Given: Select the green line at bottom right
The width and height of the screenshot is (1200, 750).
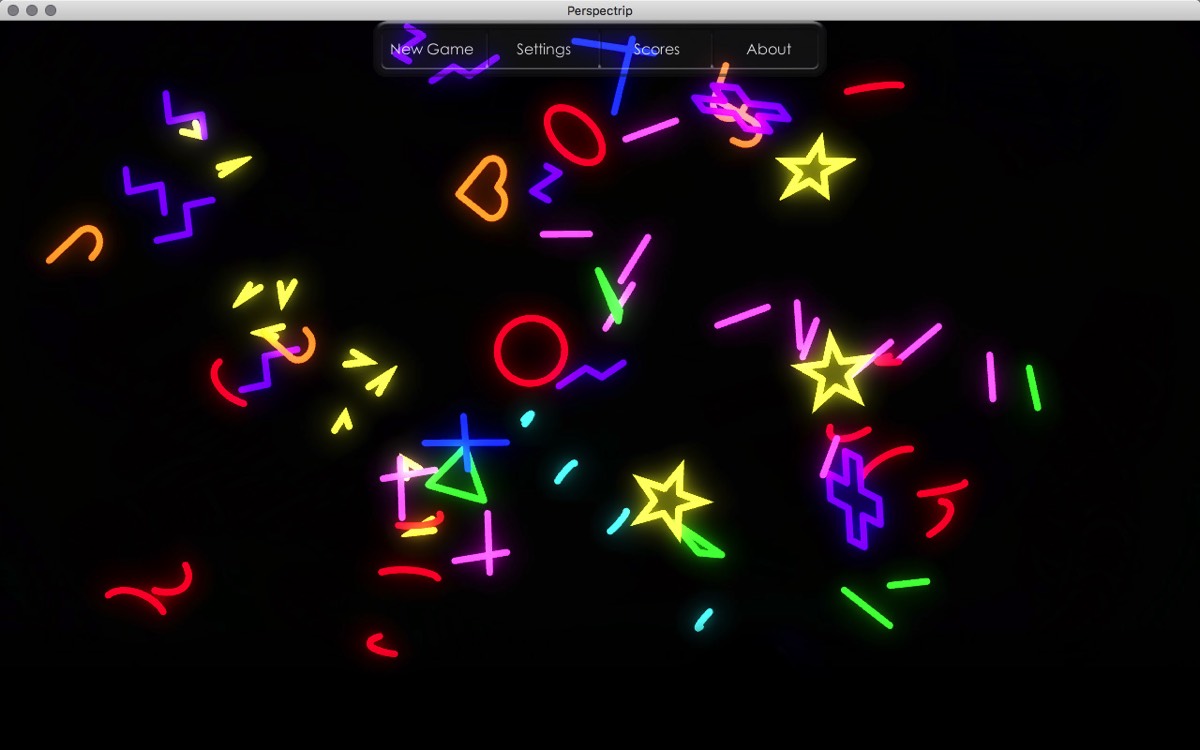Looking at the screenshot, I should tap(866, 607).
